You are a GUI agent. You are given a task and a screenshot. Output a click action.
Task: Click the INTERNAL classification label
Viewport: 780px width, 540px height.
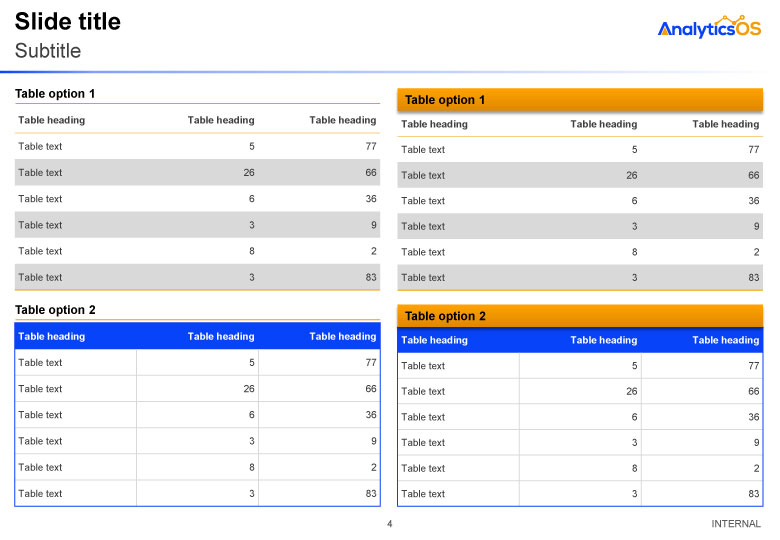tap(736, 524)
